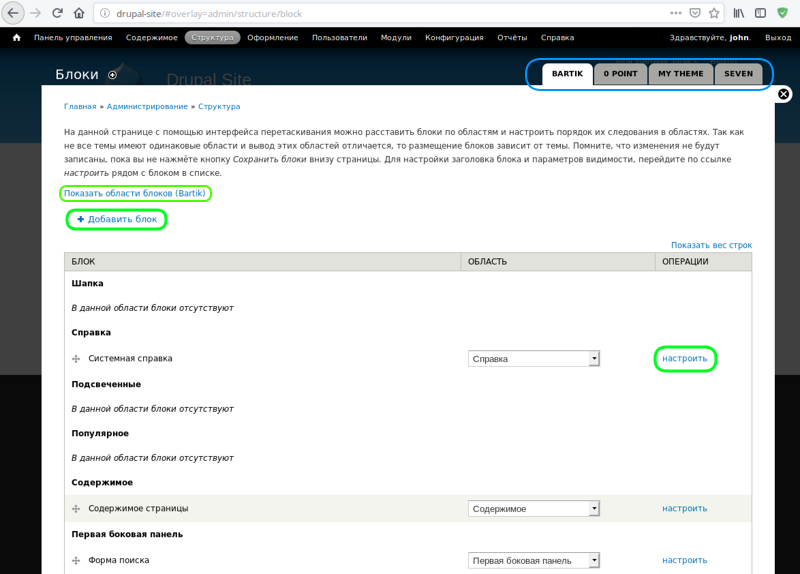The width and height of the screenshot is (800, 574).
Task: Click Шапка region heading
Action: [x=87, y=283]
